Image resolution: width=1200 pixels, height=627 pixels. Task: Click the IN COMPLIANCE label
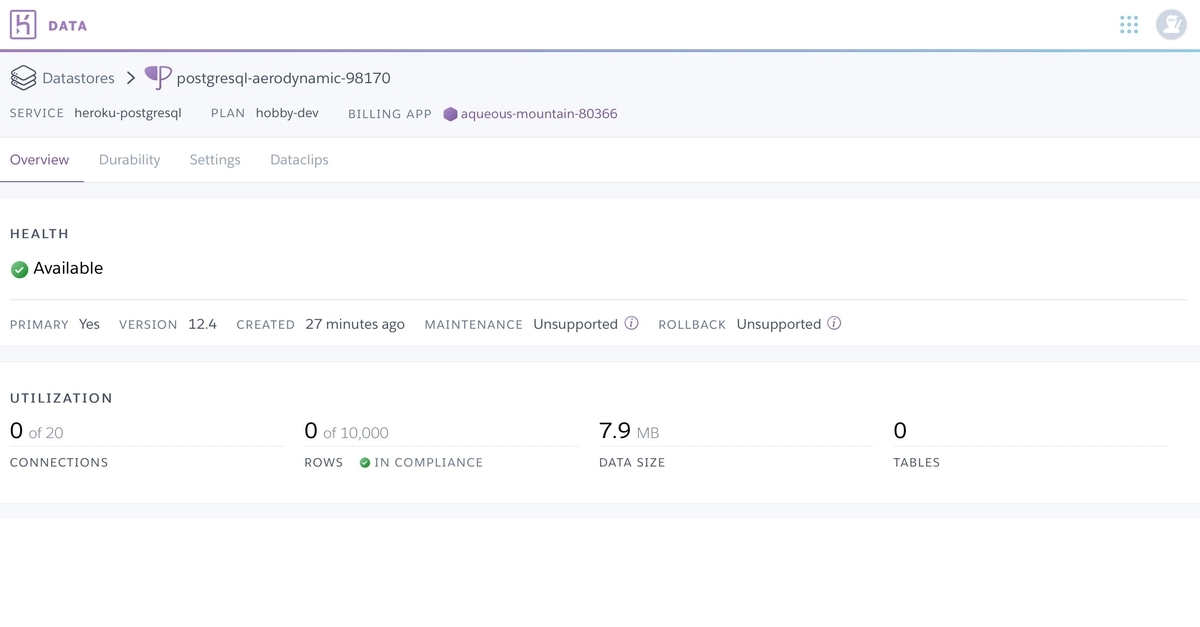click(428, 463)
